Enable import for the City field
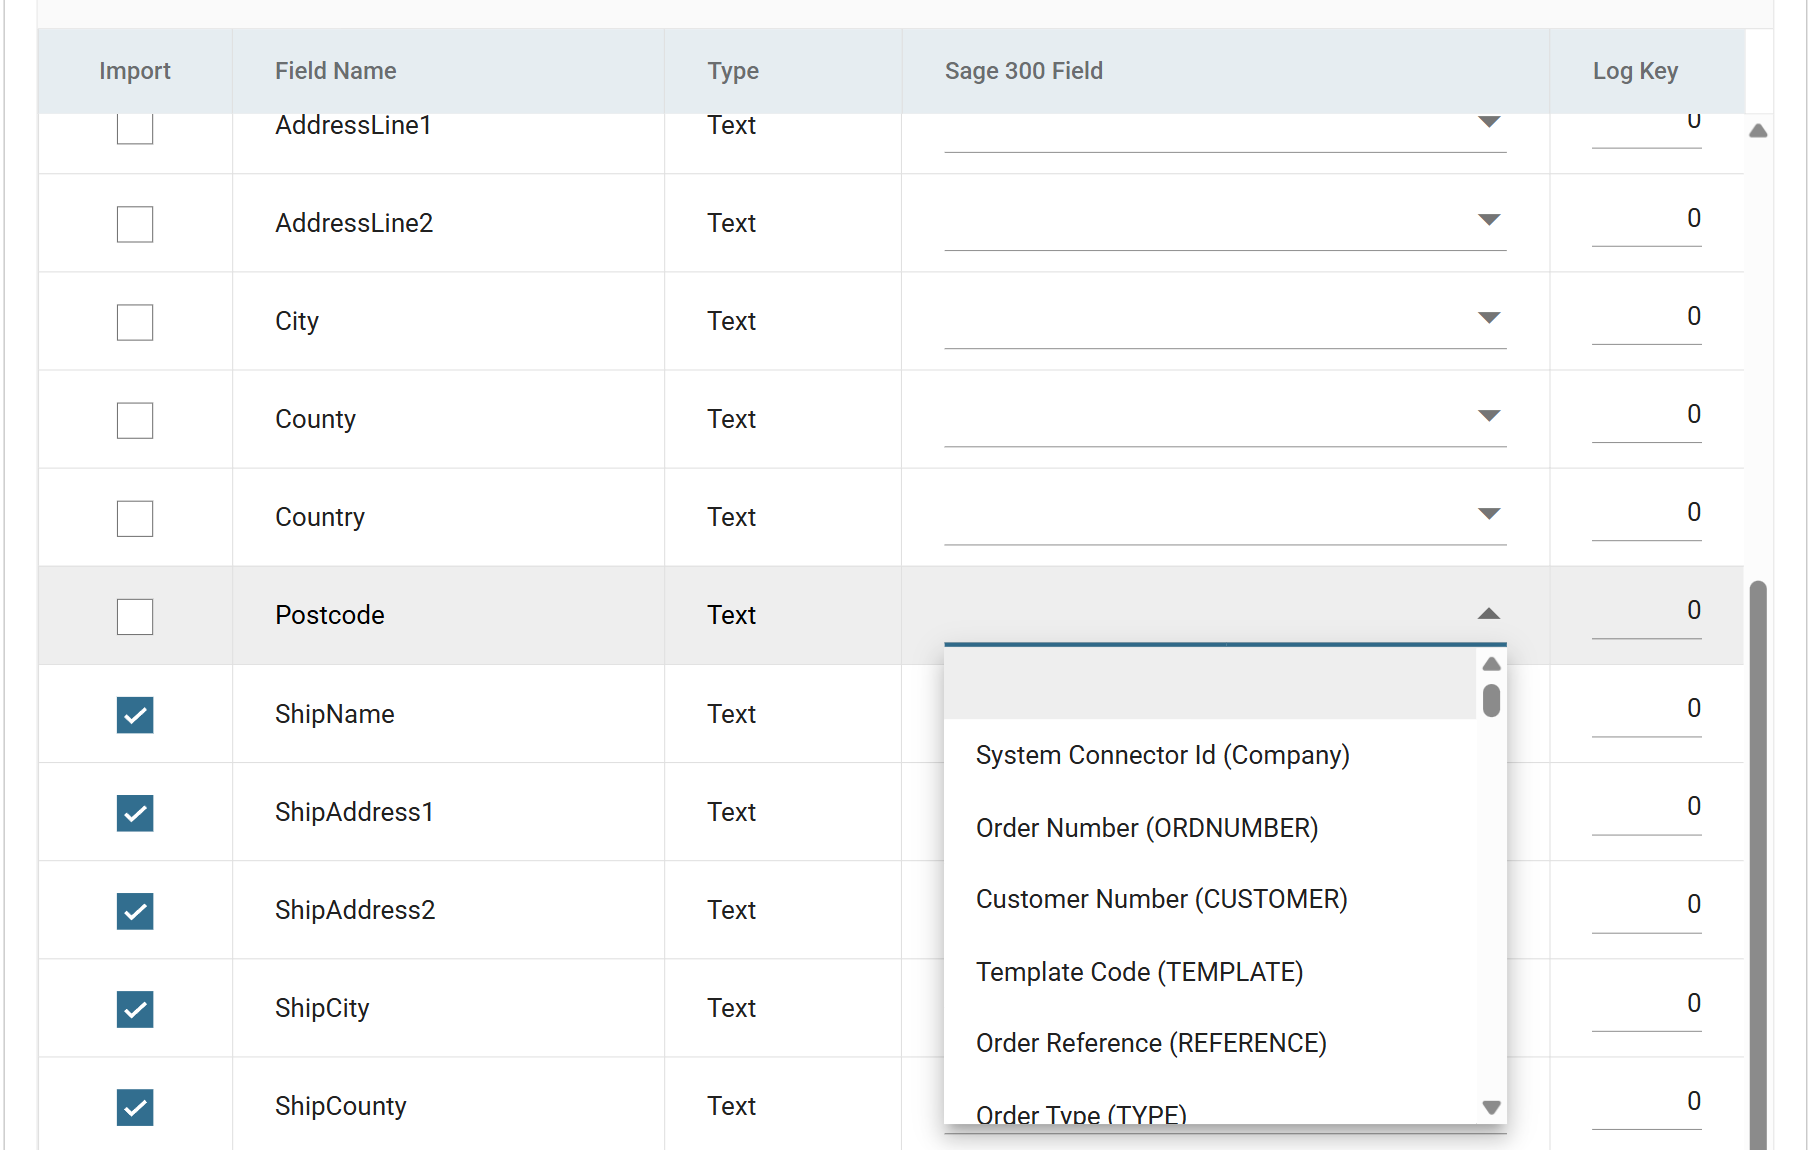The height and width of the screenshot is (1150, 1810). click(135, 322)
